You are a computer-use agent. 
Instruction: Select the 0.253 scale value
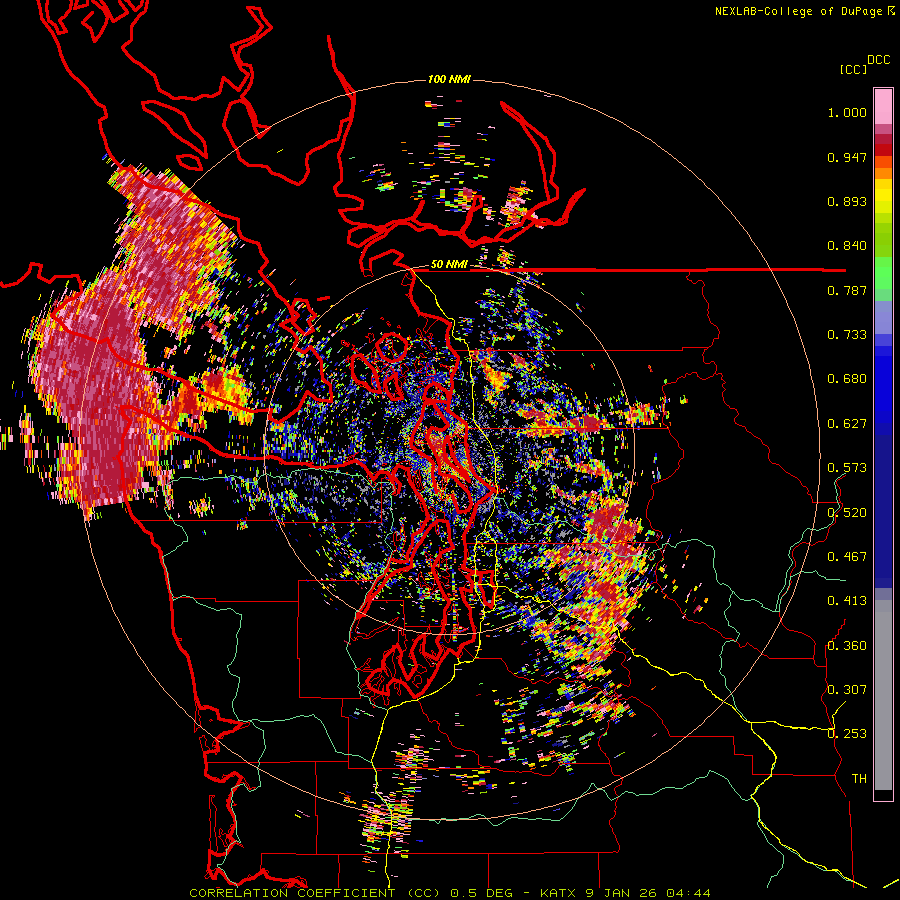[847, 734]
